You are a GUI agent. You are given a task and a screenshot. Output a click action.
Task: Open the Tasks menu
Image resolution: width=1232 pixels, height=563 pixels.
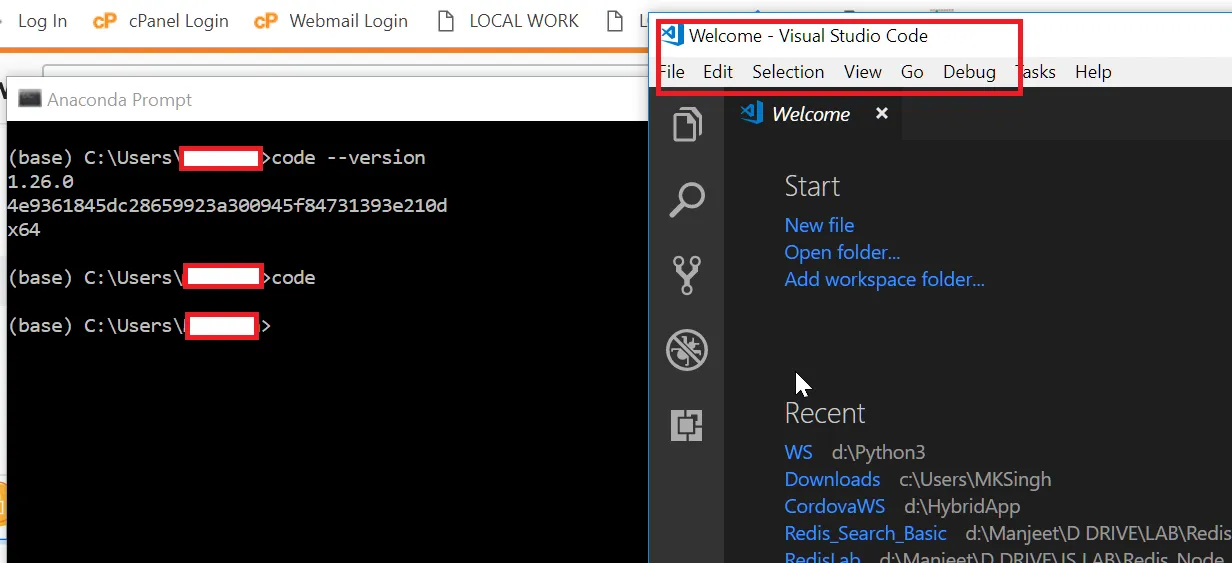(x=1037, y=72)
